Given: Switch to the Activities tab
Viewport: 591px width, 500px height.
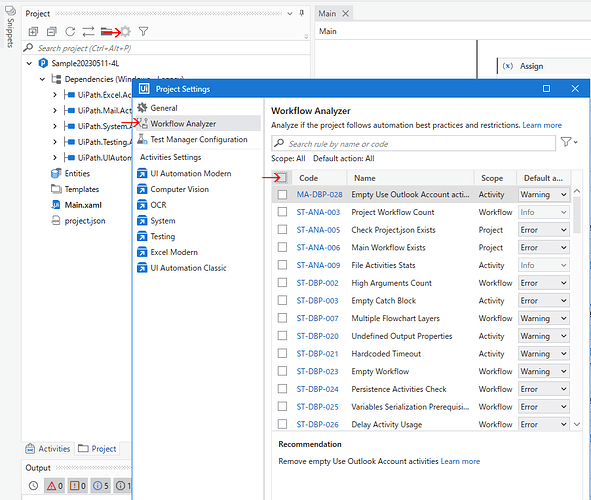Looking at the screenshot, I should (x=48, y=449).
